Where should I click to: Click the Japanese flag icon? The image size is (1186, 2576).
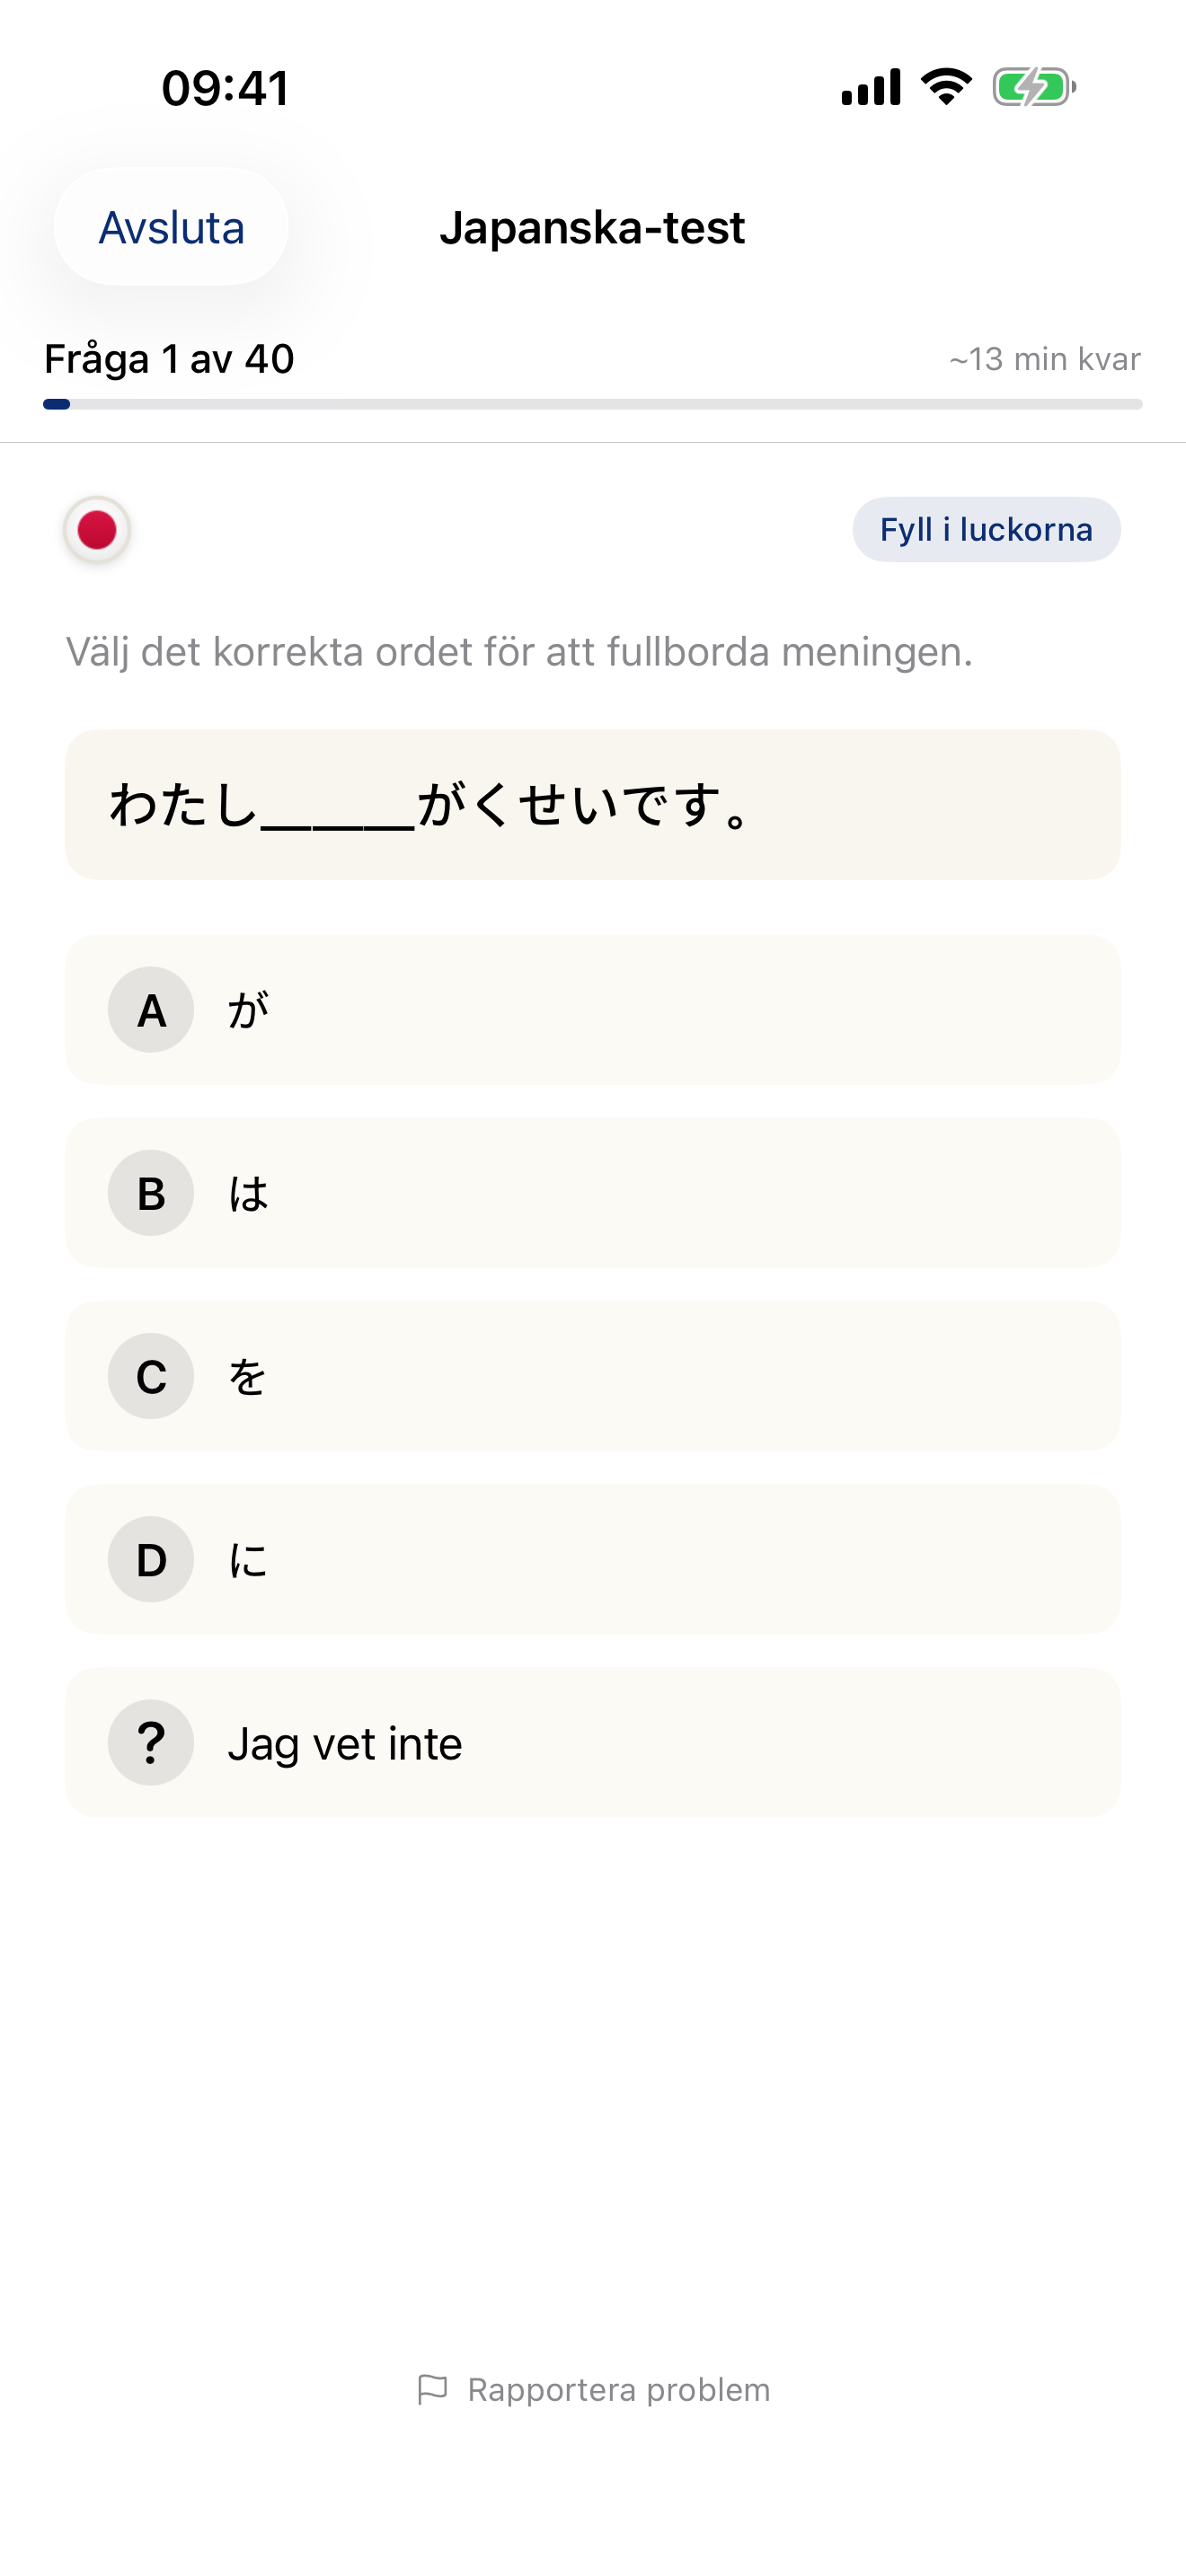click(x=96, y=530)
